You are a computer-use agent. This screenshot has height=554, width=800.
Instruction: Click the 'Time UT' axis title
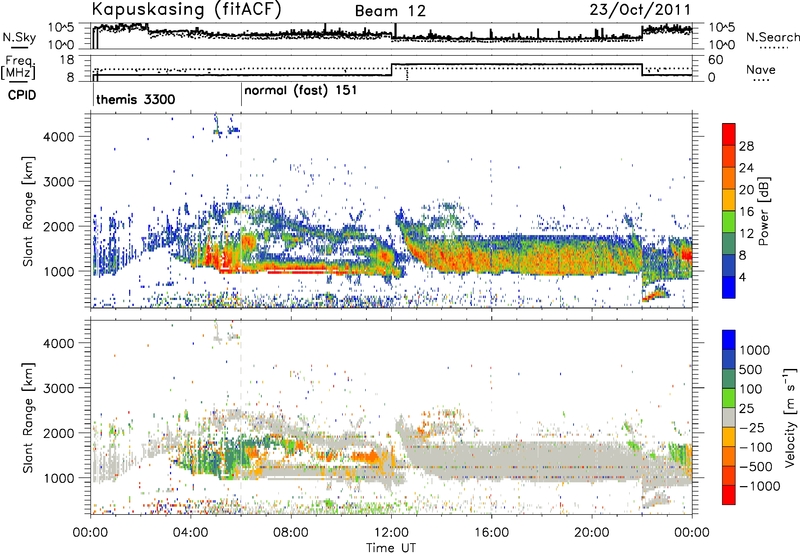(x=391, y=547)
